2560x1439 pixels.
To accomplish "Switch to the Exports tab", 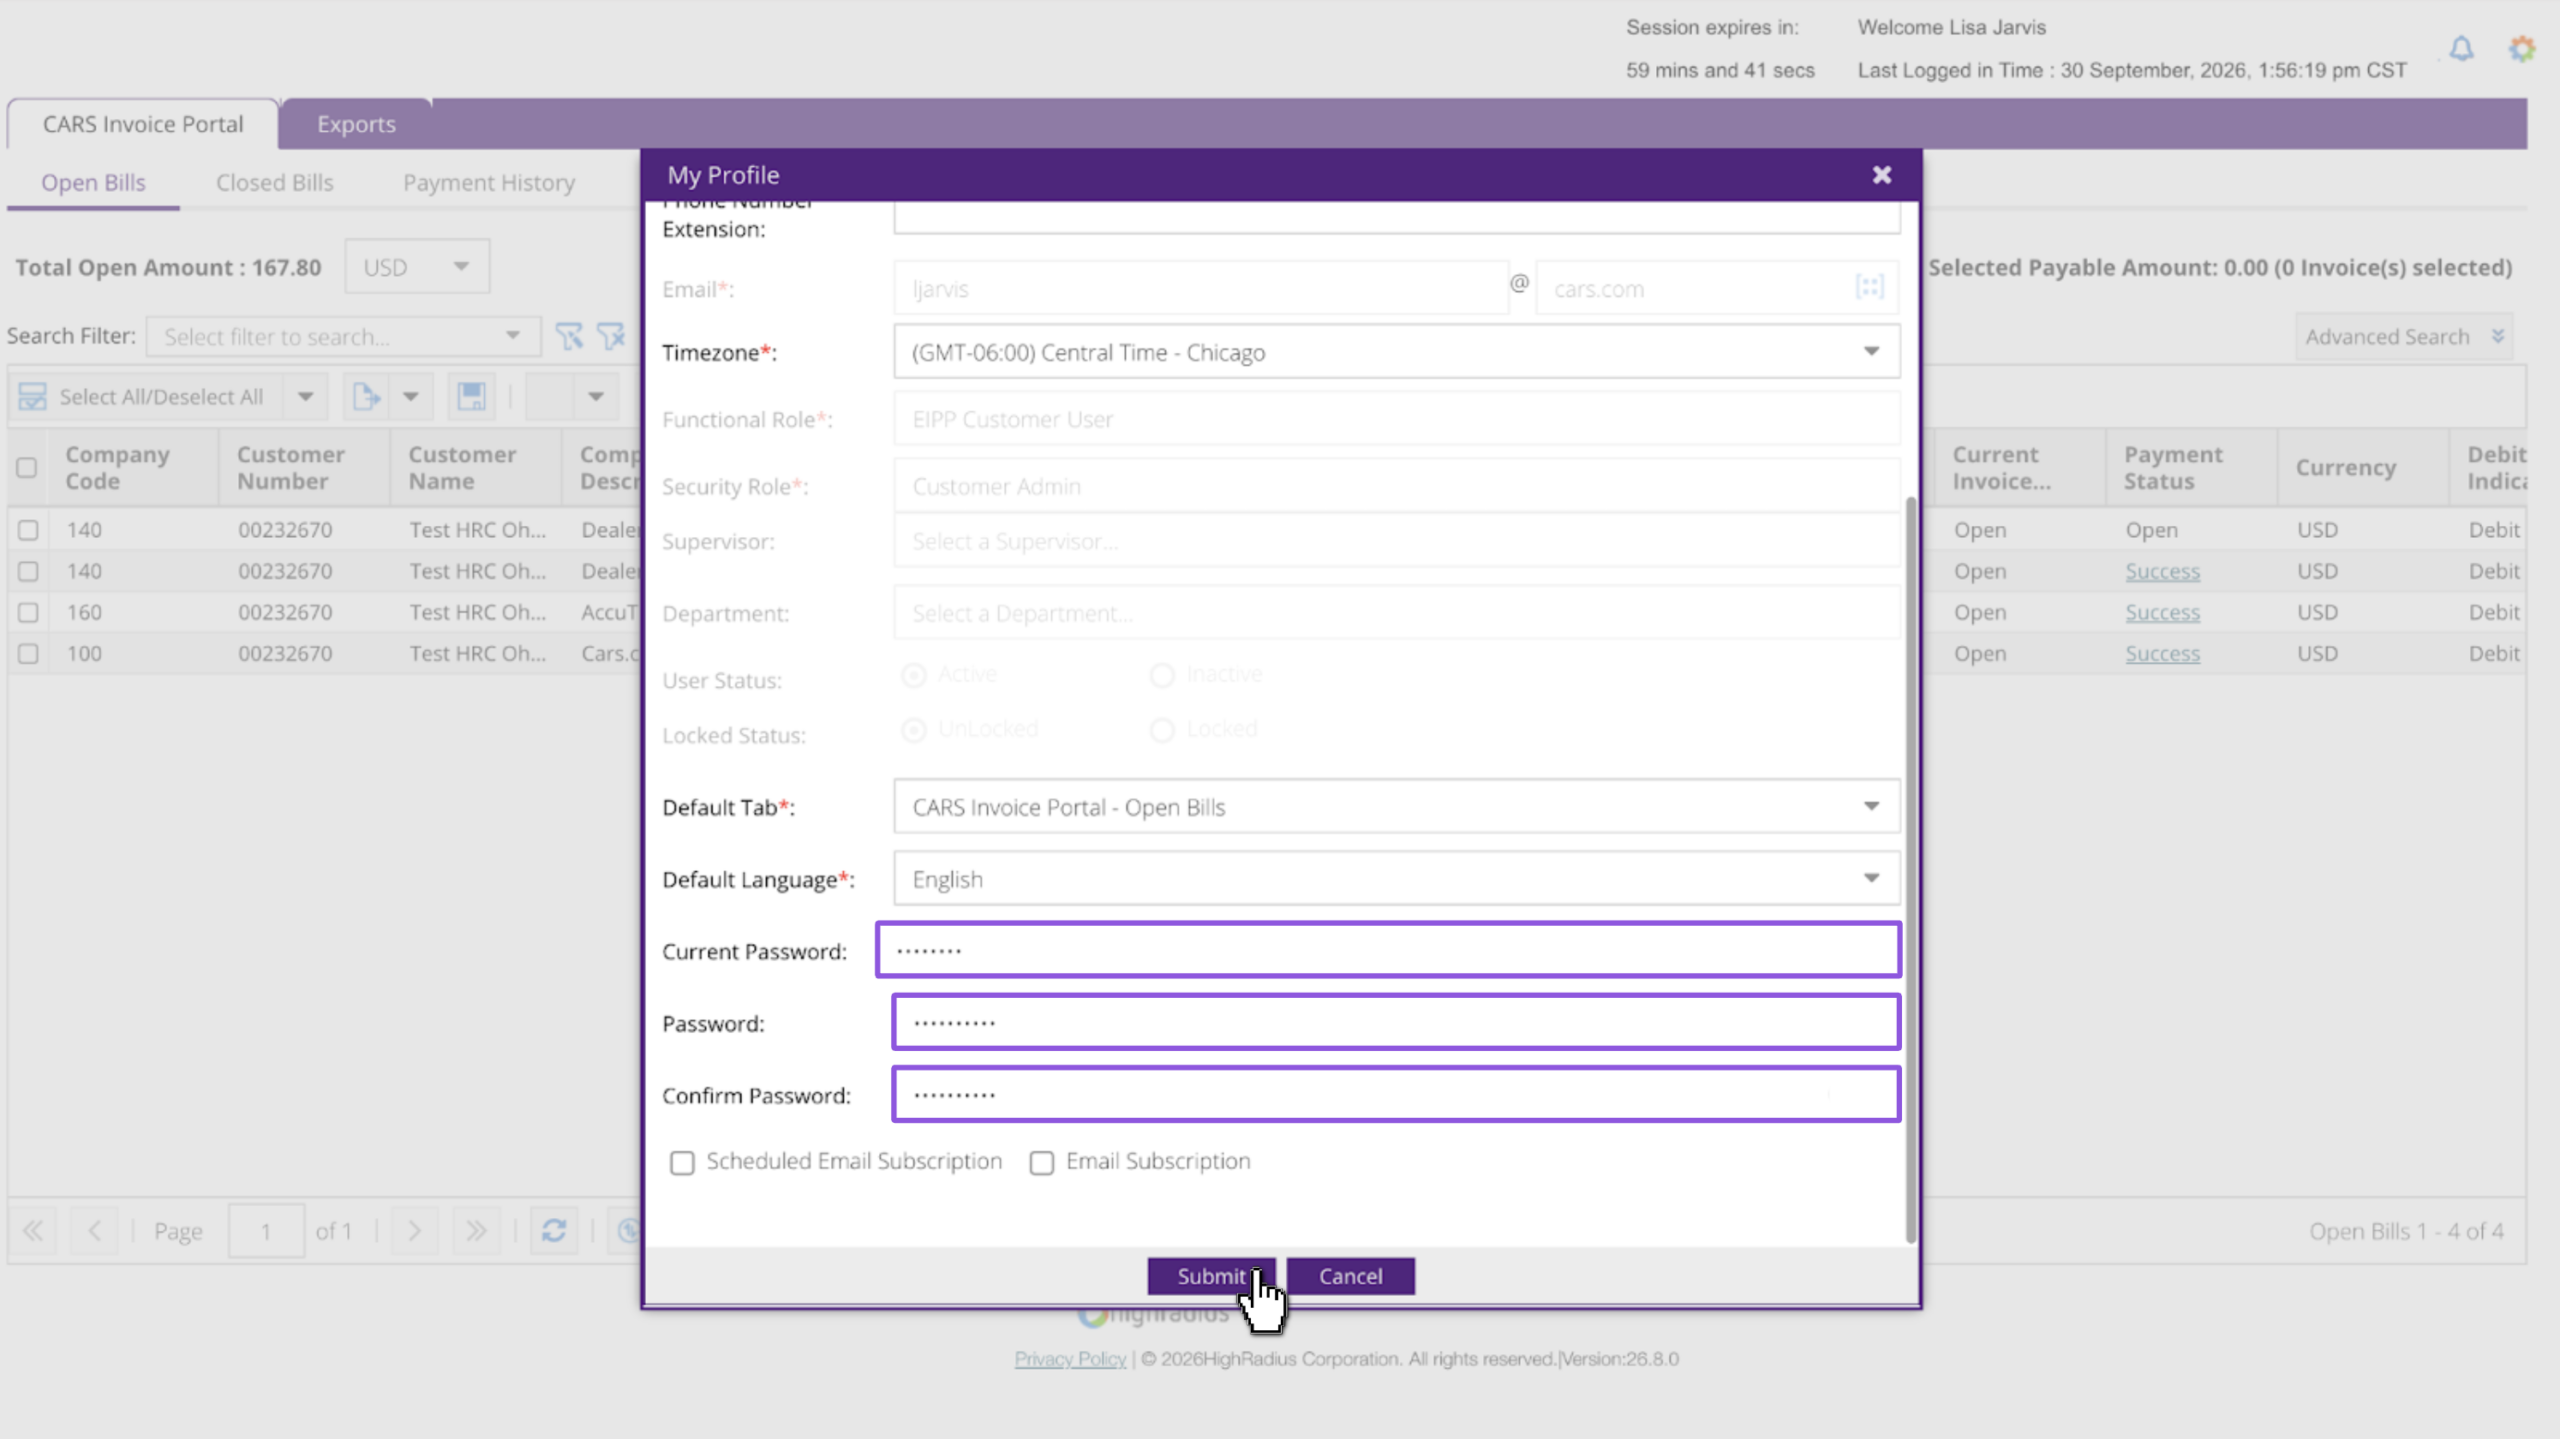I will point(356,124).
